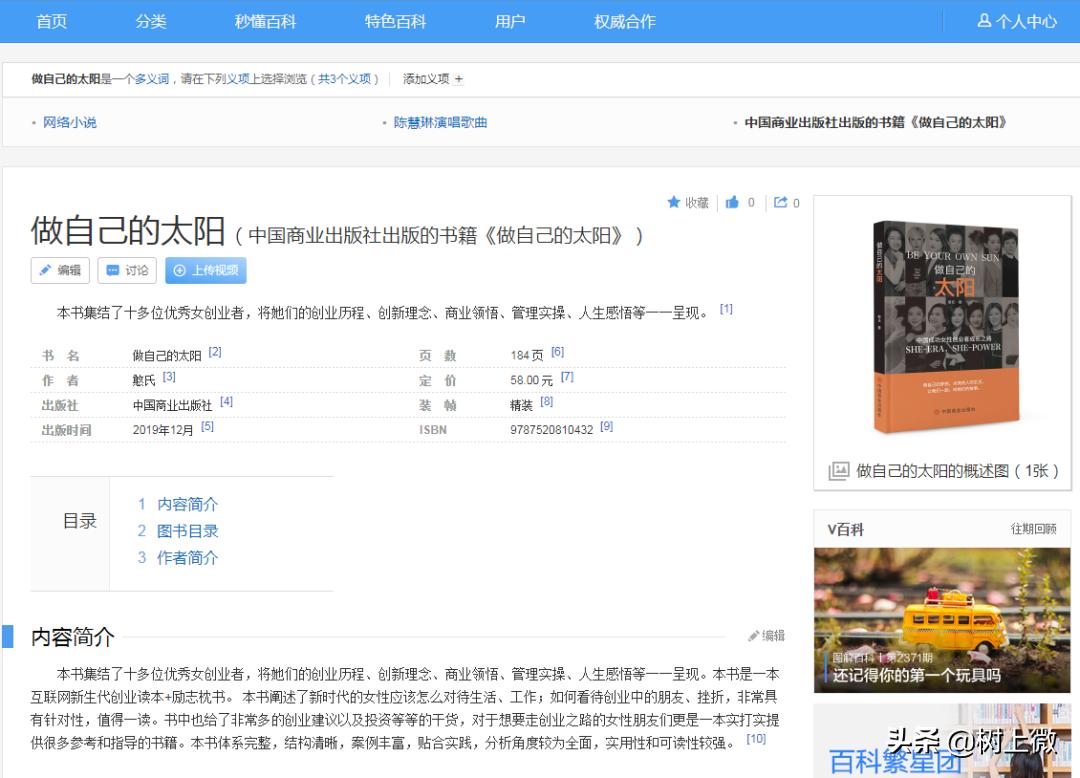Image resolution: width=1080 pixels, height=778 pixels.
Task: Jump to 图书目录 from the 目录 list
Action: click(188, 530)
